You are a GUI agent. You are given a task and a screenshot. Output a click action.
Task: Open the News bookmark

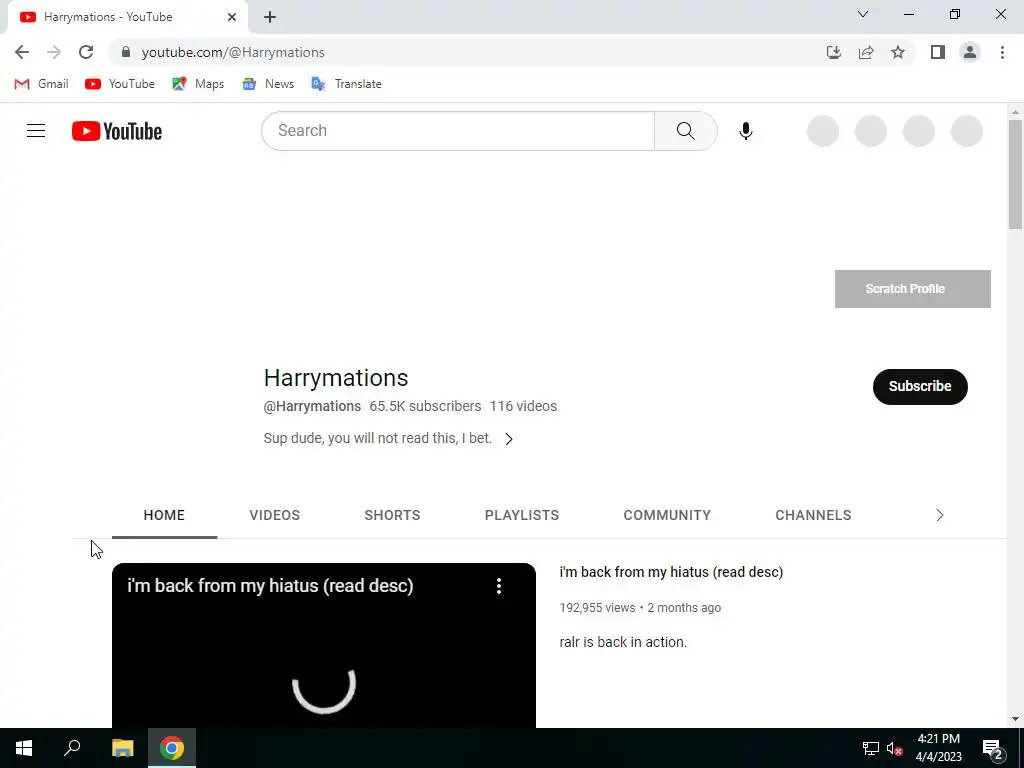point(268,84)
